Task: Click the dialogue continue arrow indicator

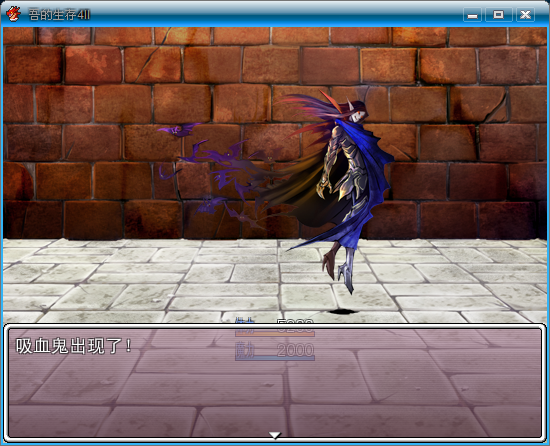Action: click(275, 435)
